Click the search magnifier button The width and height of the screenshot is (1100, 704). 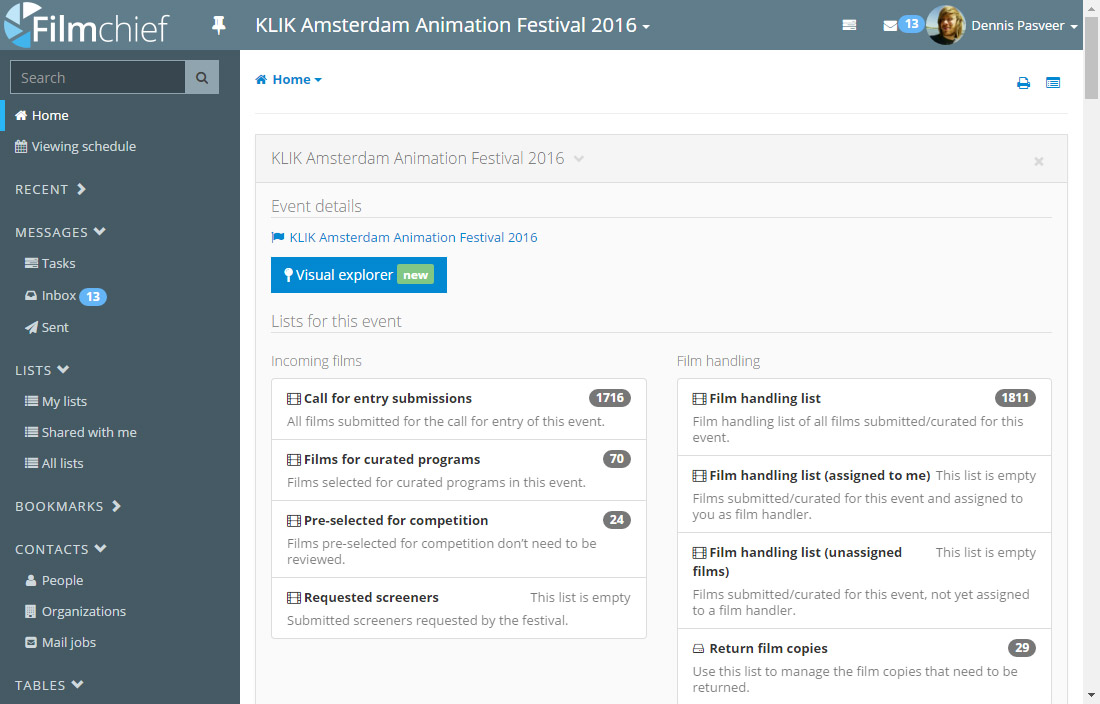pos(202,77)
